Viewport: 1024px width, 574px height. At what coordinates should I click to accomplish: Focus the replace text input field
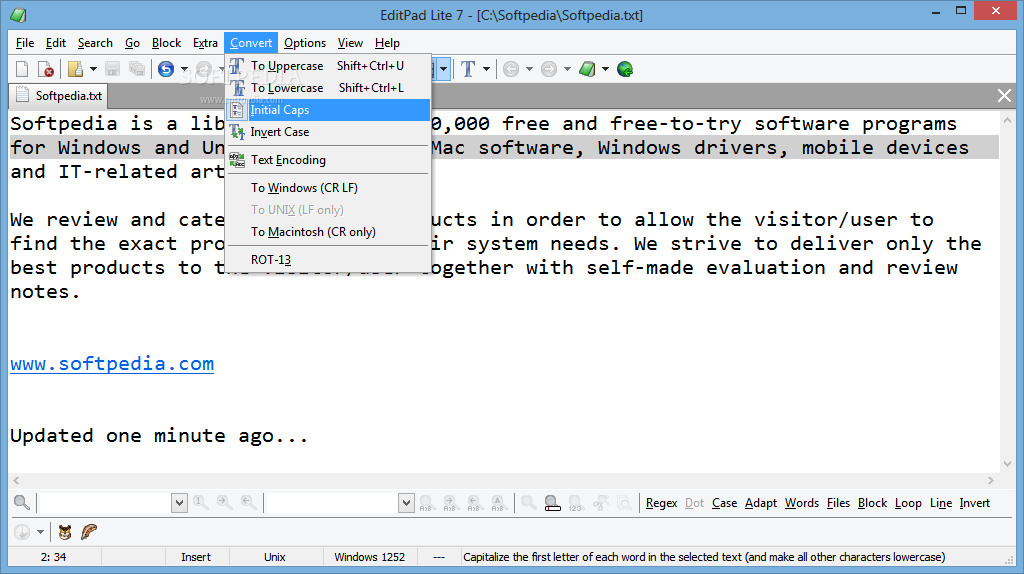332,503
